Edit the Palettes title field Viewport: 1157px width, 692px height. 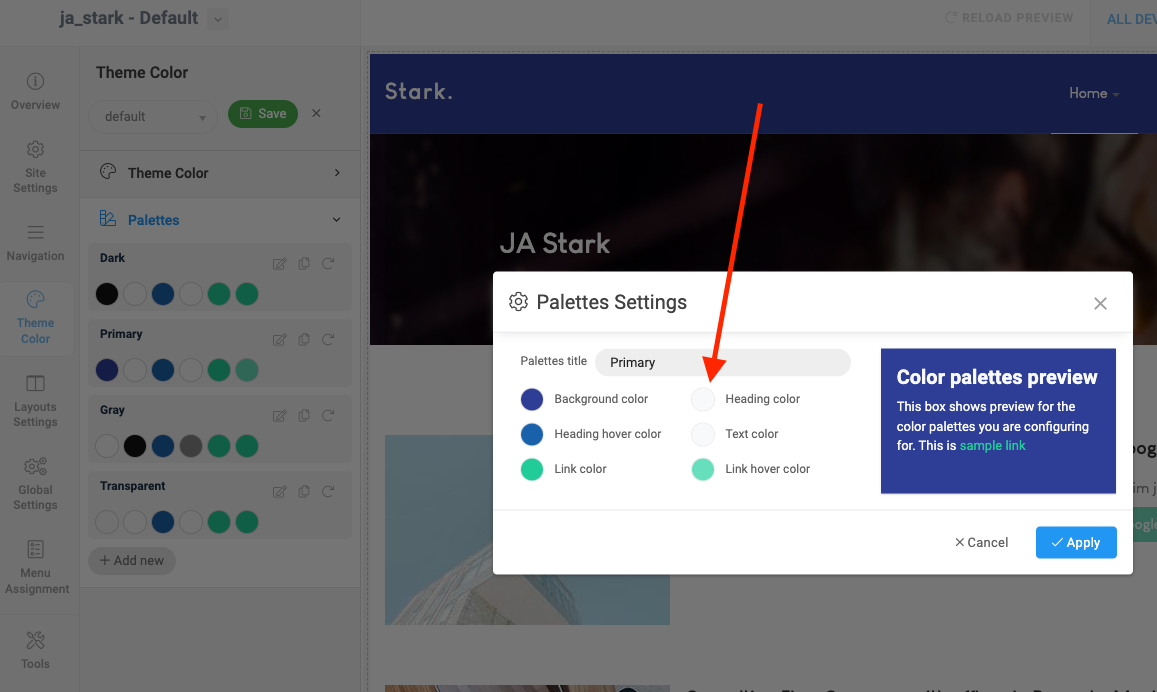pos(722,362)
